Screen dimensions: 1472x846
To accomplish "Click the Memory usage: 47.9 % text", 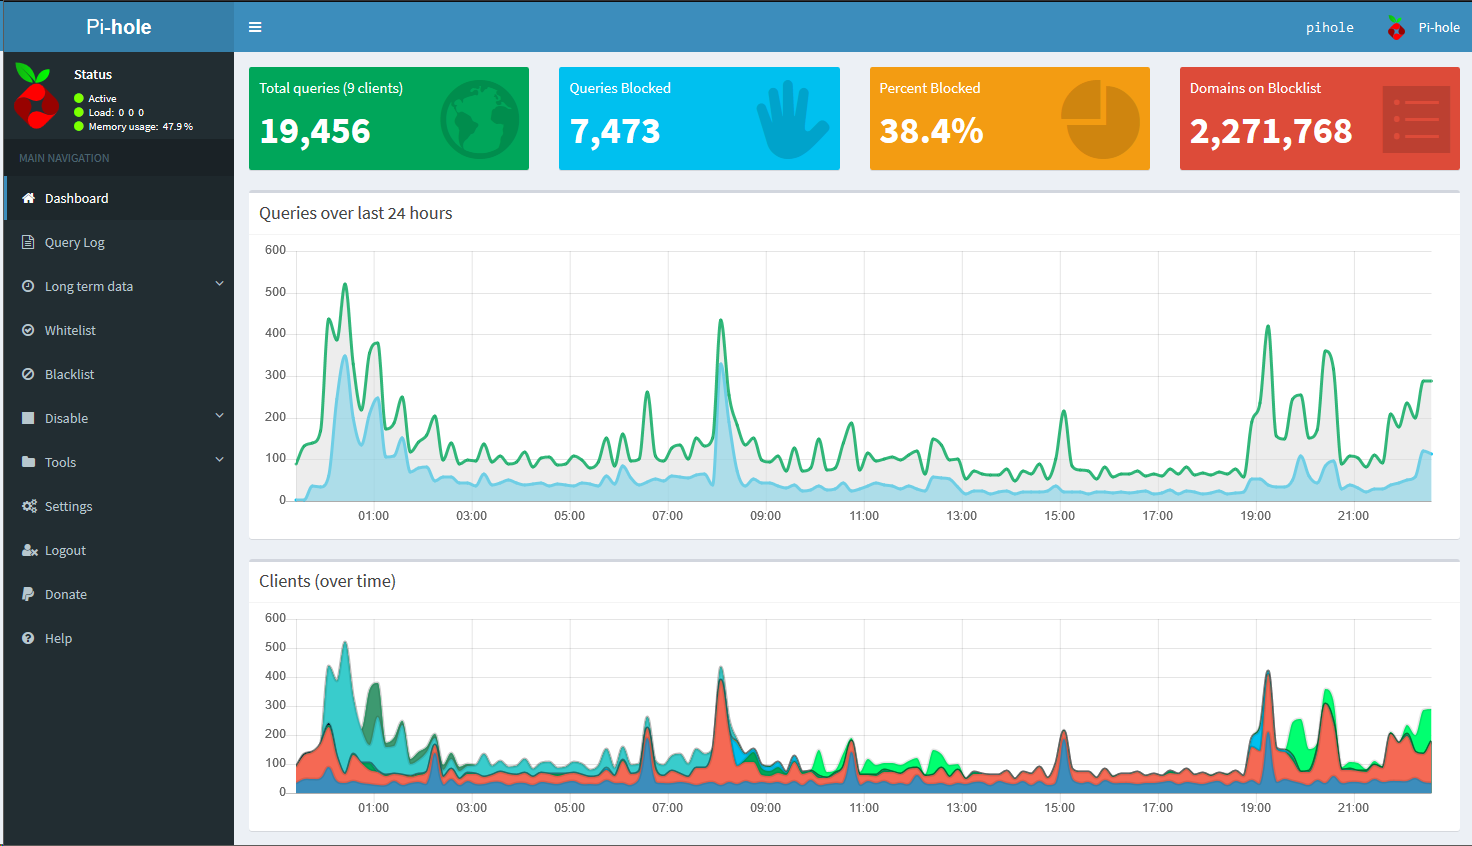I will pyautogui.click(x=141, y=126).
